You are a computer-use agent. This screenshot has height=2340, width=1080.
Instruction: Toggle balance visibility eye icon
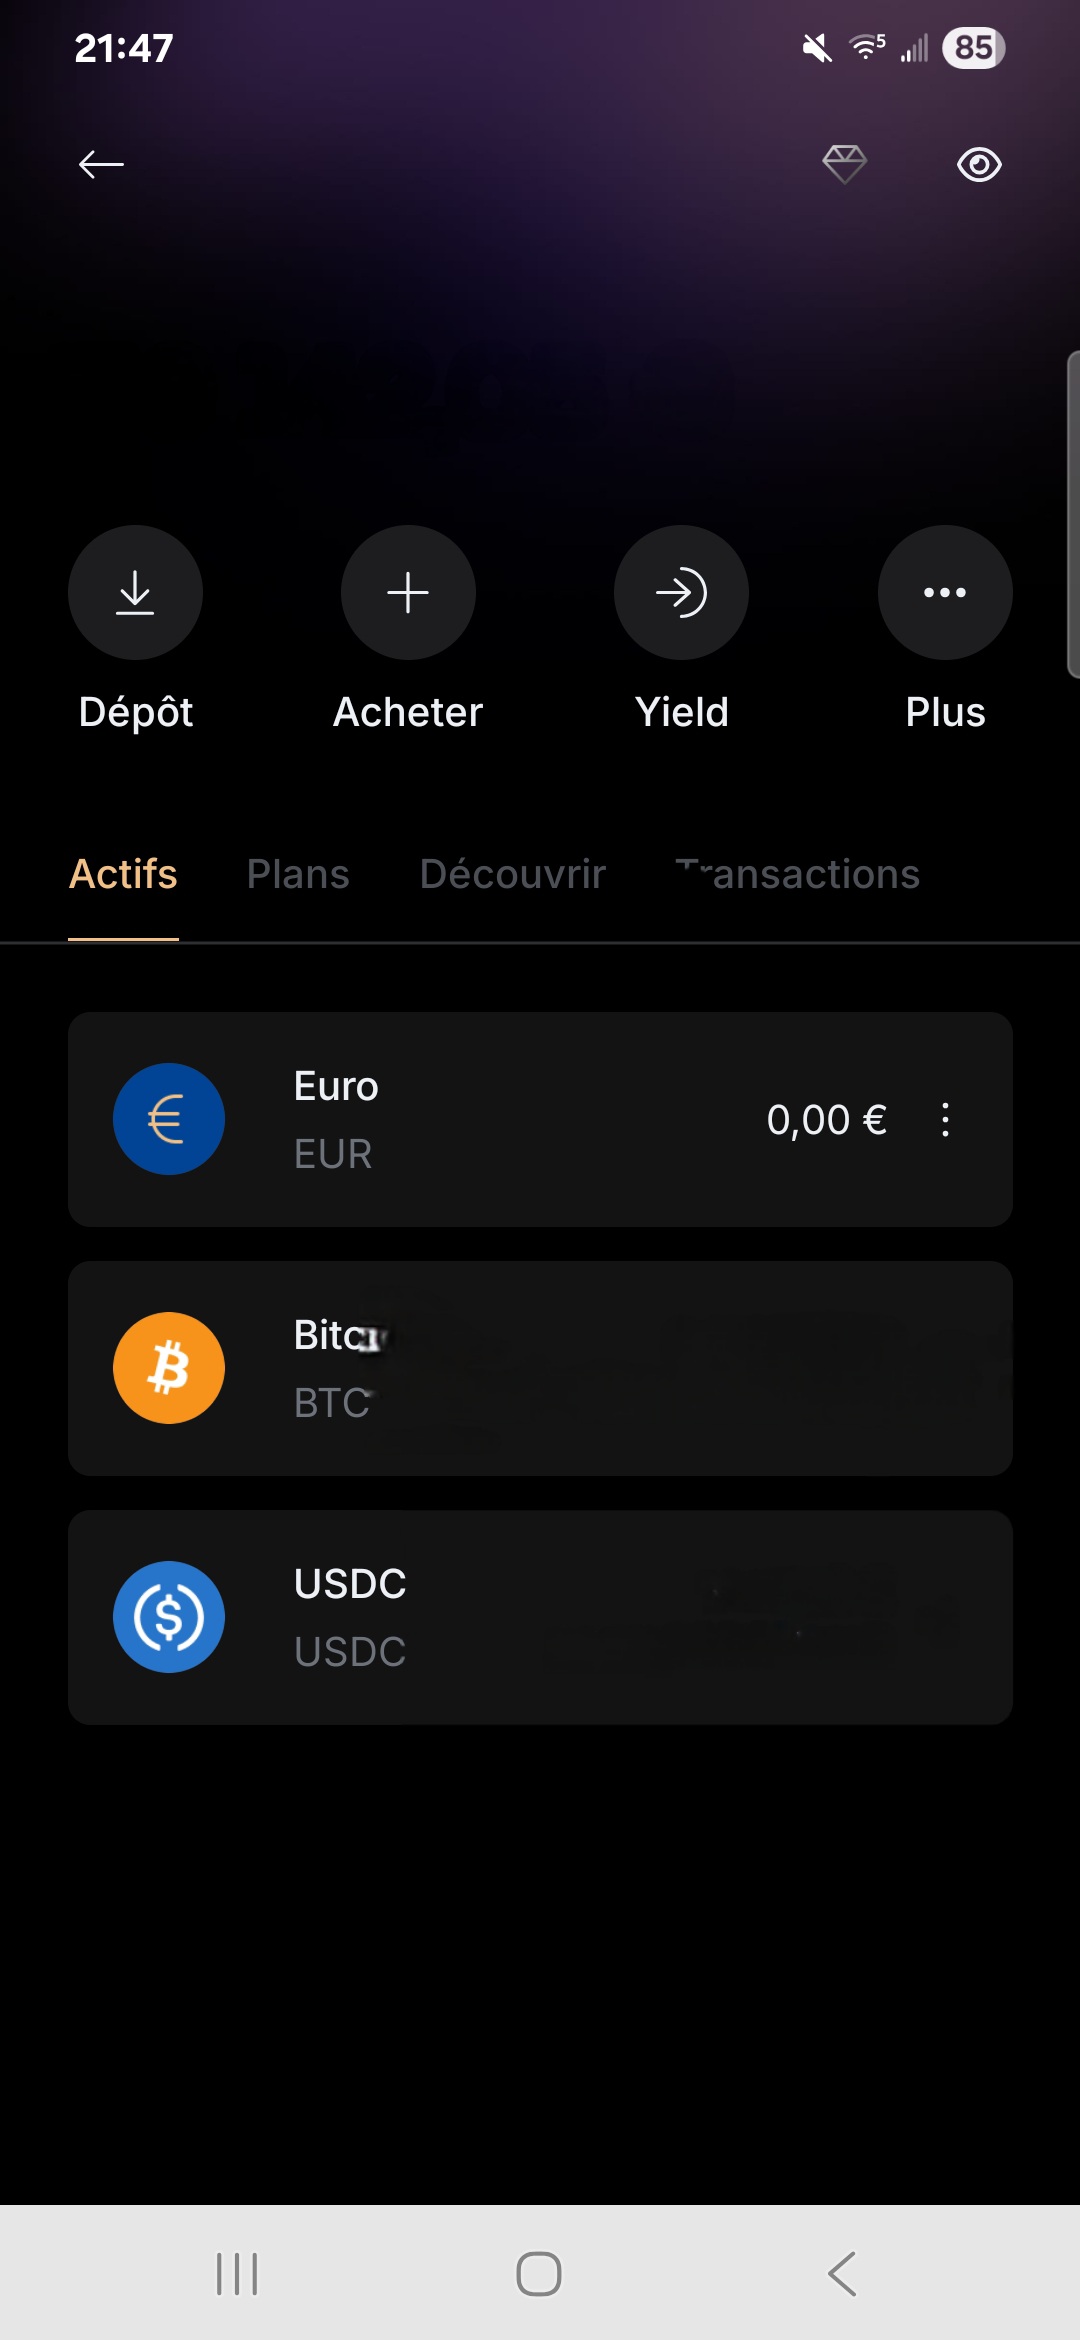point(979,164)
